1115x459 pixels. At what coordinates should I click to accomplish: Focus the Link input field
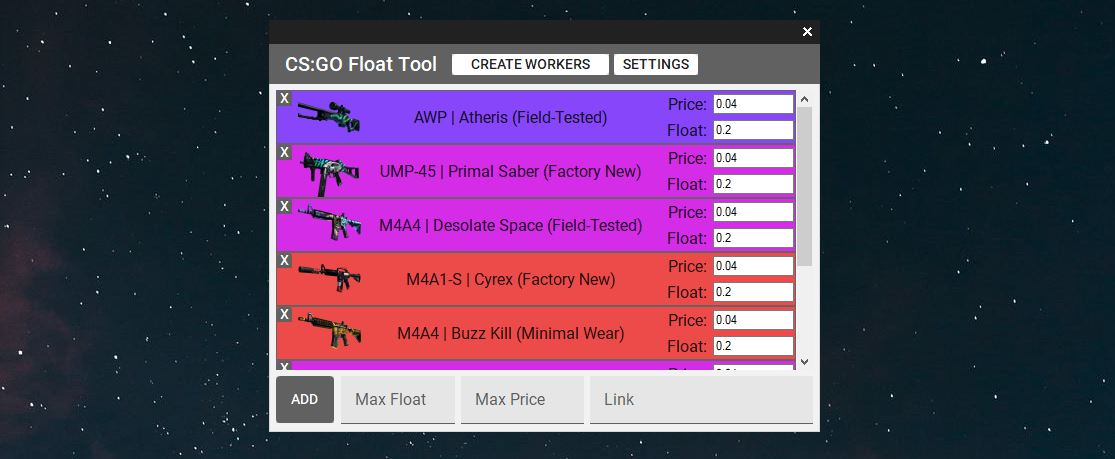click(x=701, y=399)
